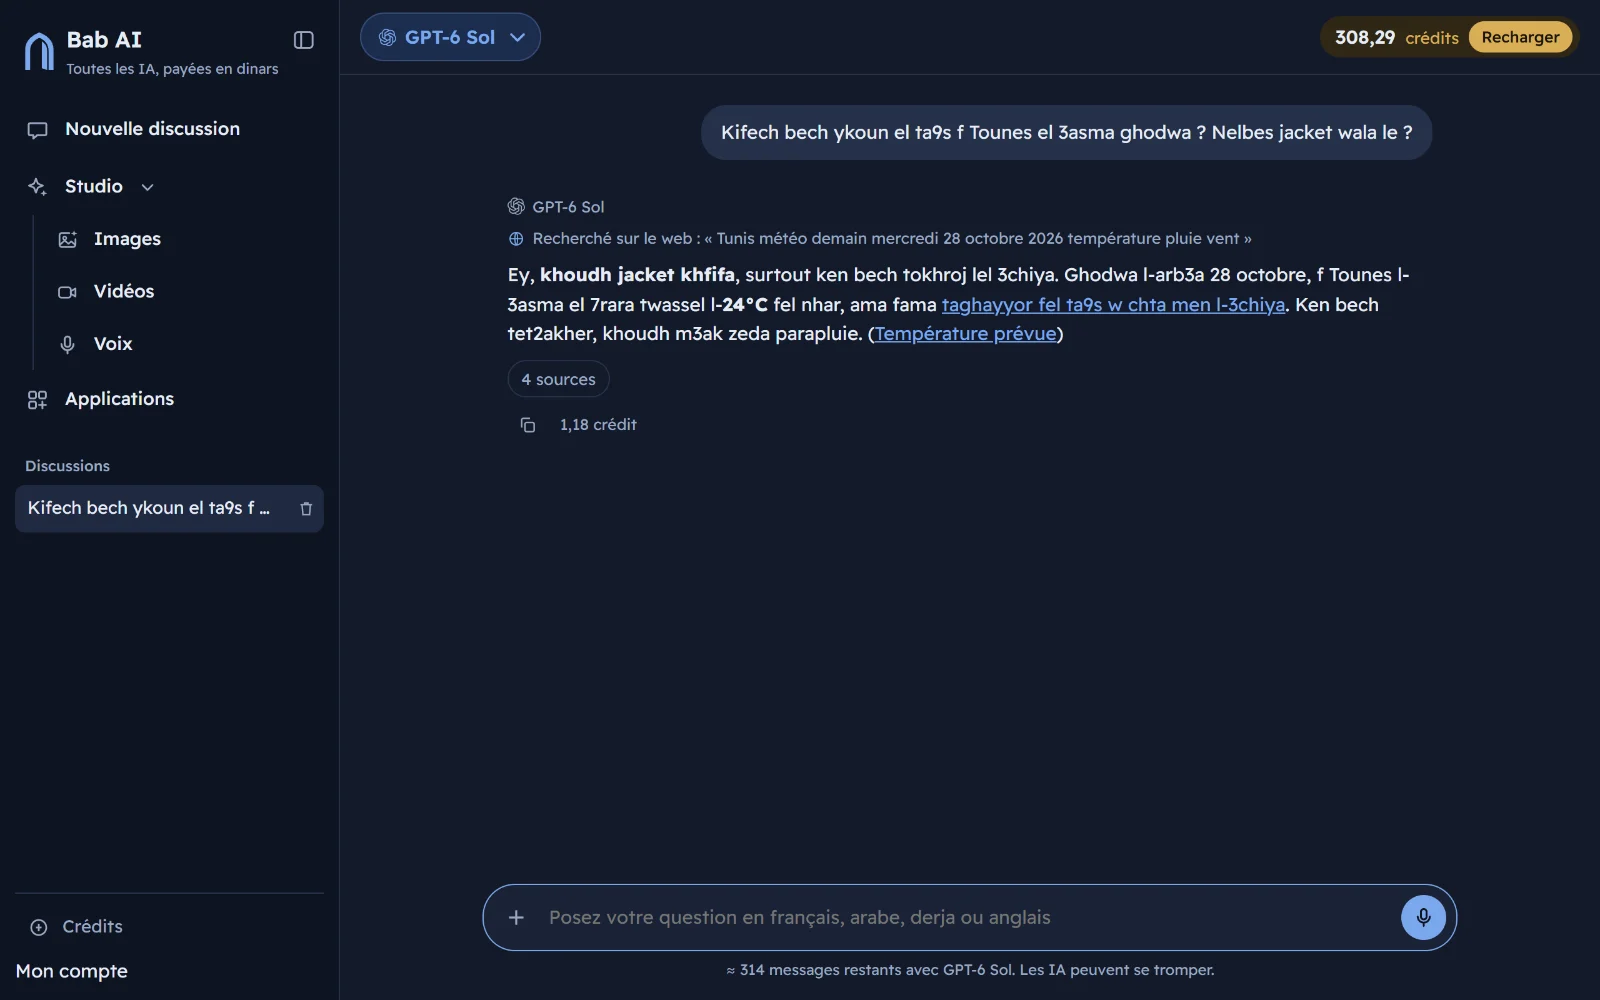The image size is (1600, 1000).
Task: Click the Nouvelle discussion chat bubble icon
Action: point(37,130)
